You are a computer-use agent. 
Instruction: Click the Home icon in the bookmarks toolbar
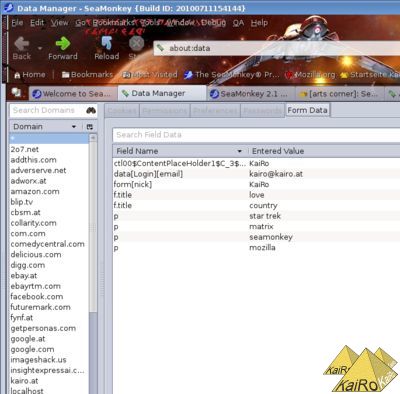coord(17,75)
